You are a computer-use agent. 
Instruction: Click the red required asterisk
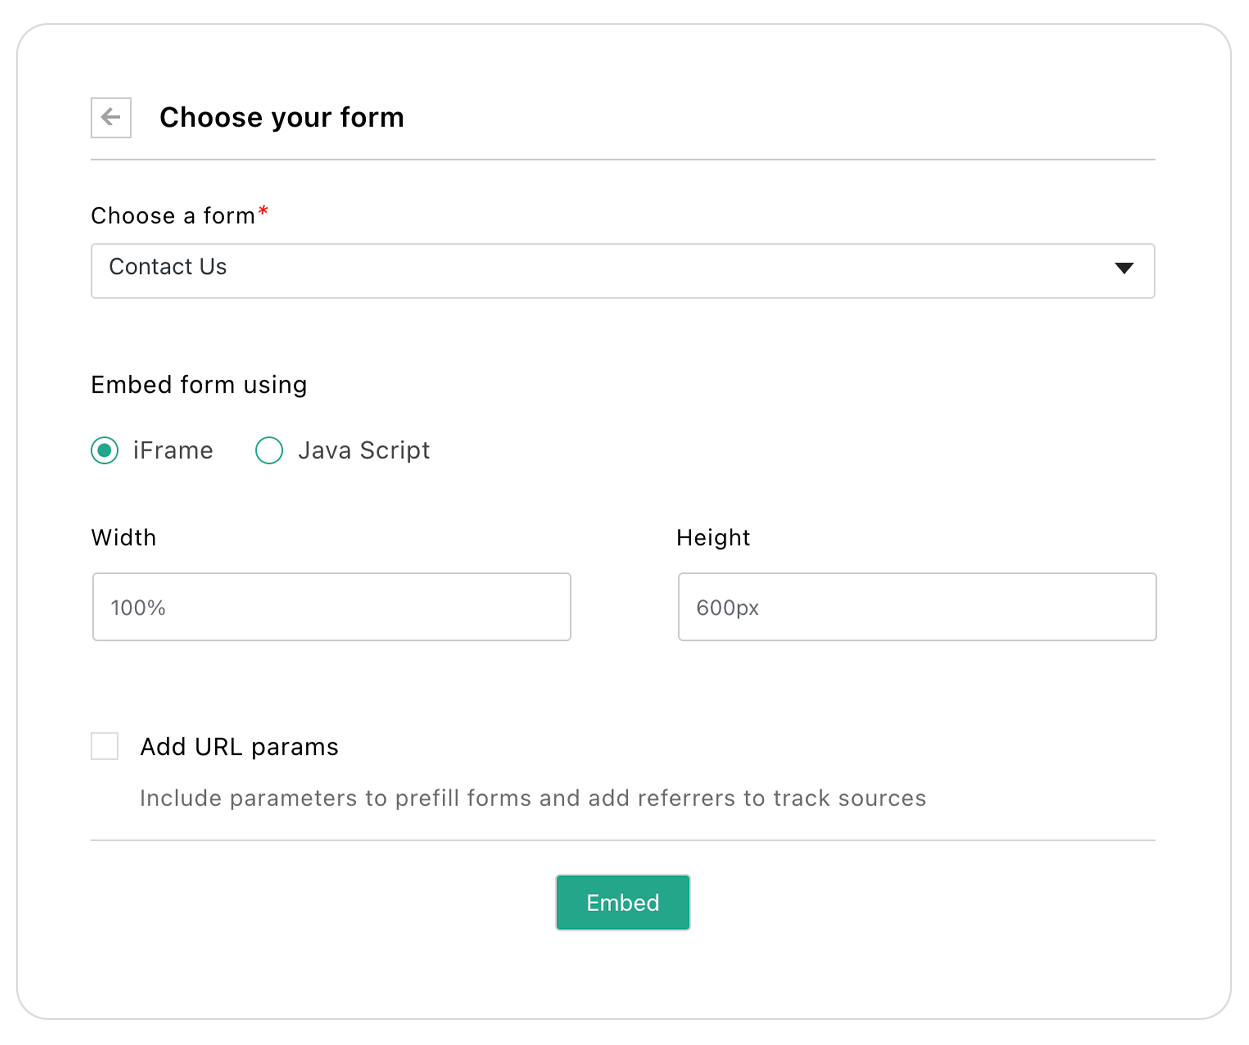(x=263, y=211)
